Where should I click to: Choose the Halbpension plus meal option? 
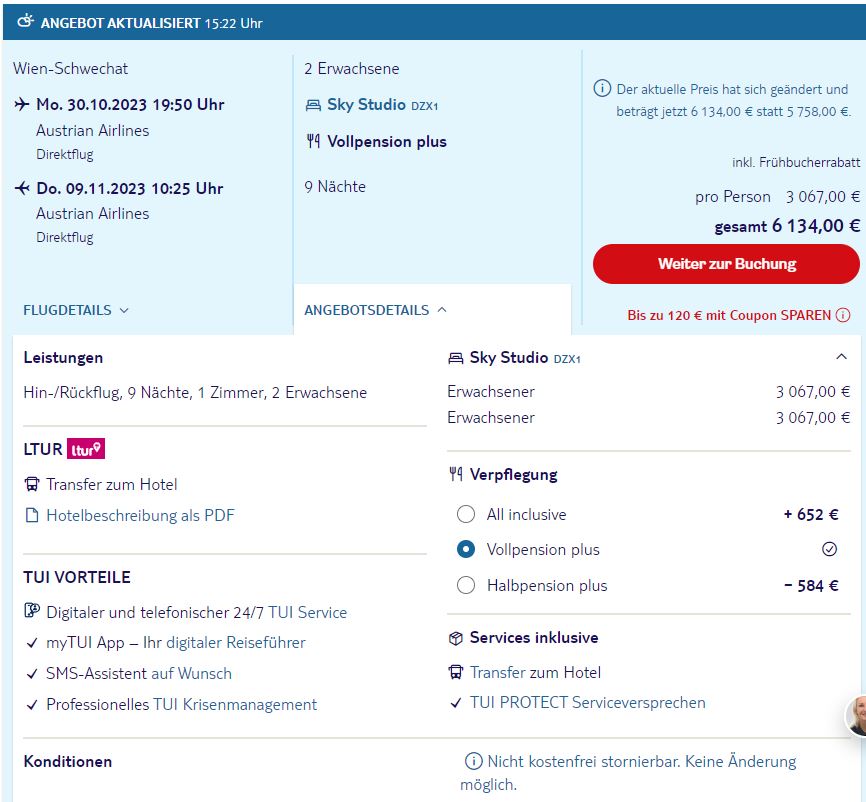tap(466, 586)
